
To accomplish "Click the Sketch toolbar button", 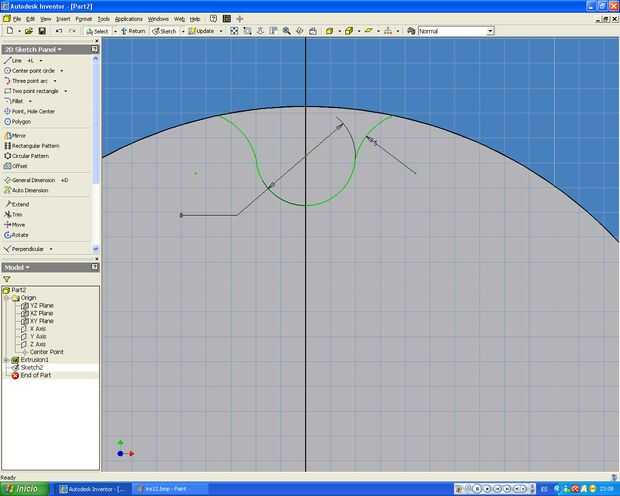I will pyautogui.click(x=164, y=31).
